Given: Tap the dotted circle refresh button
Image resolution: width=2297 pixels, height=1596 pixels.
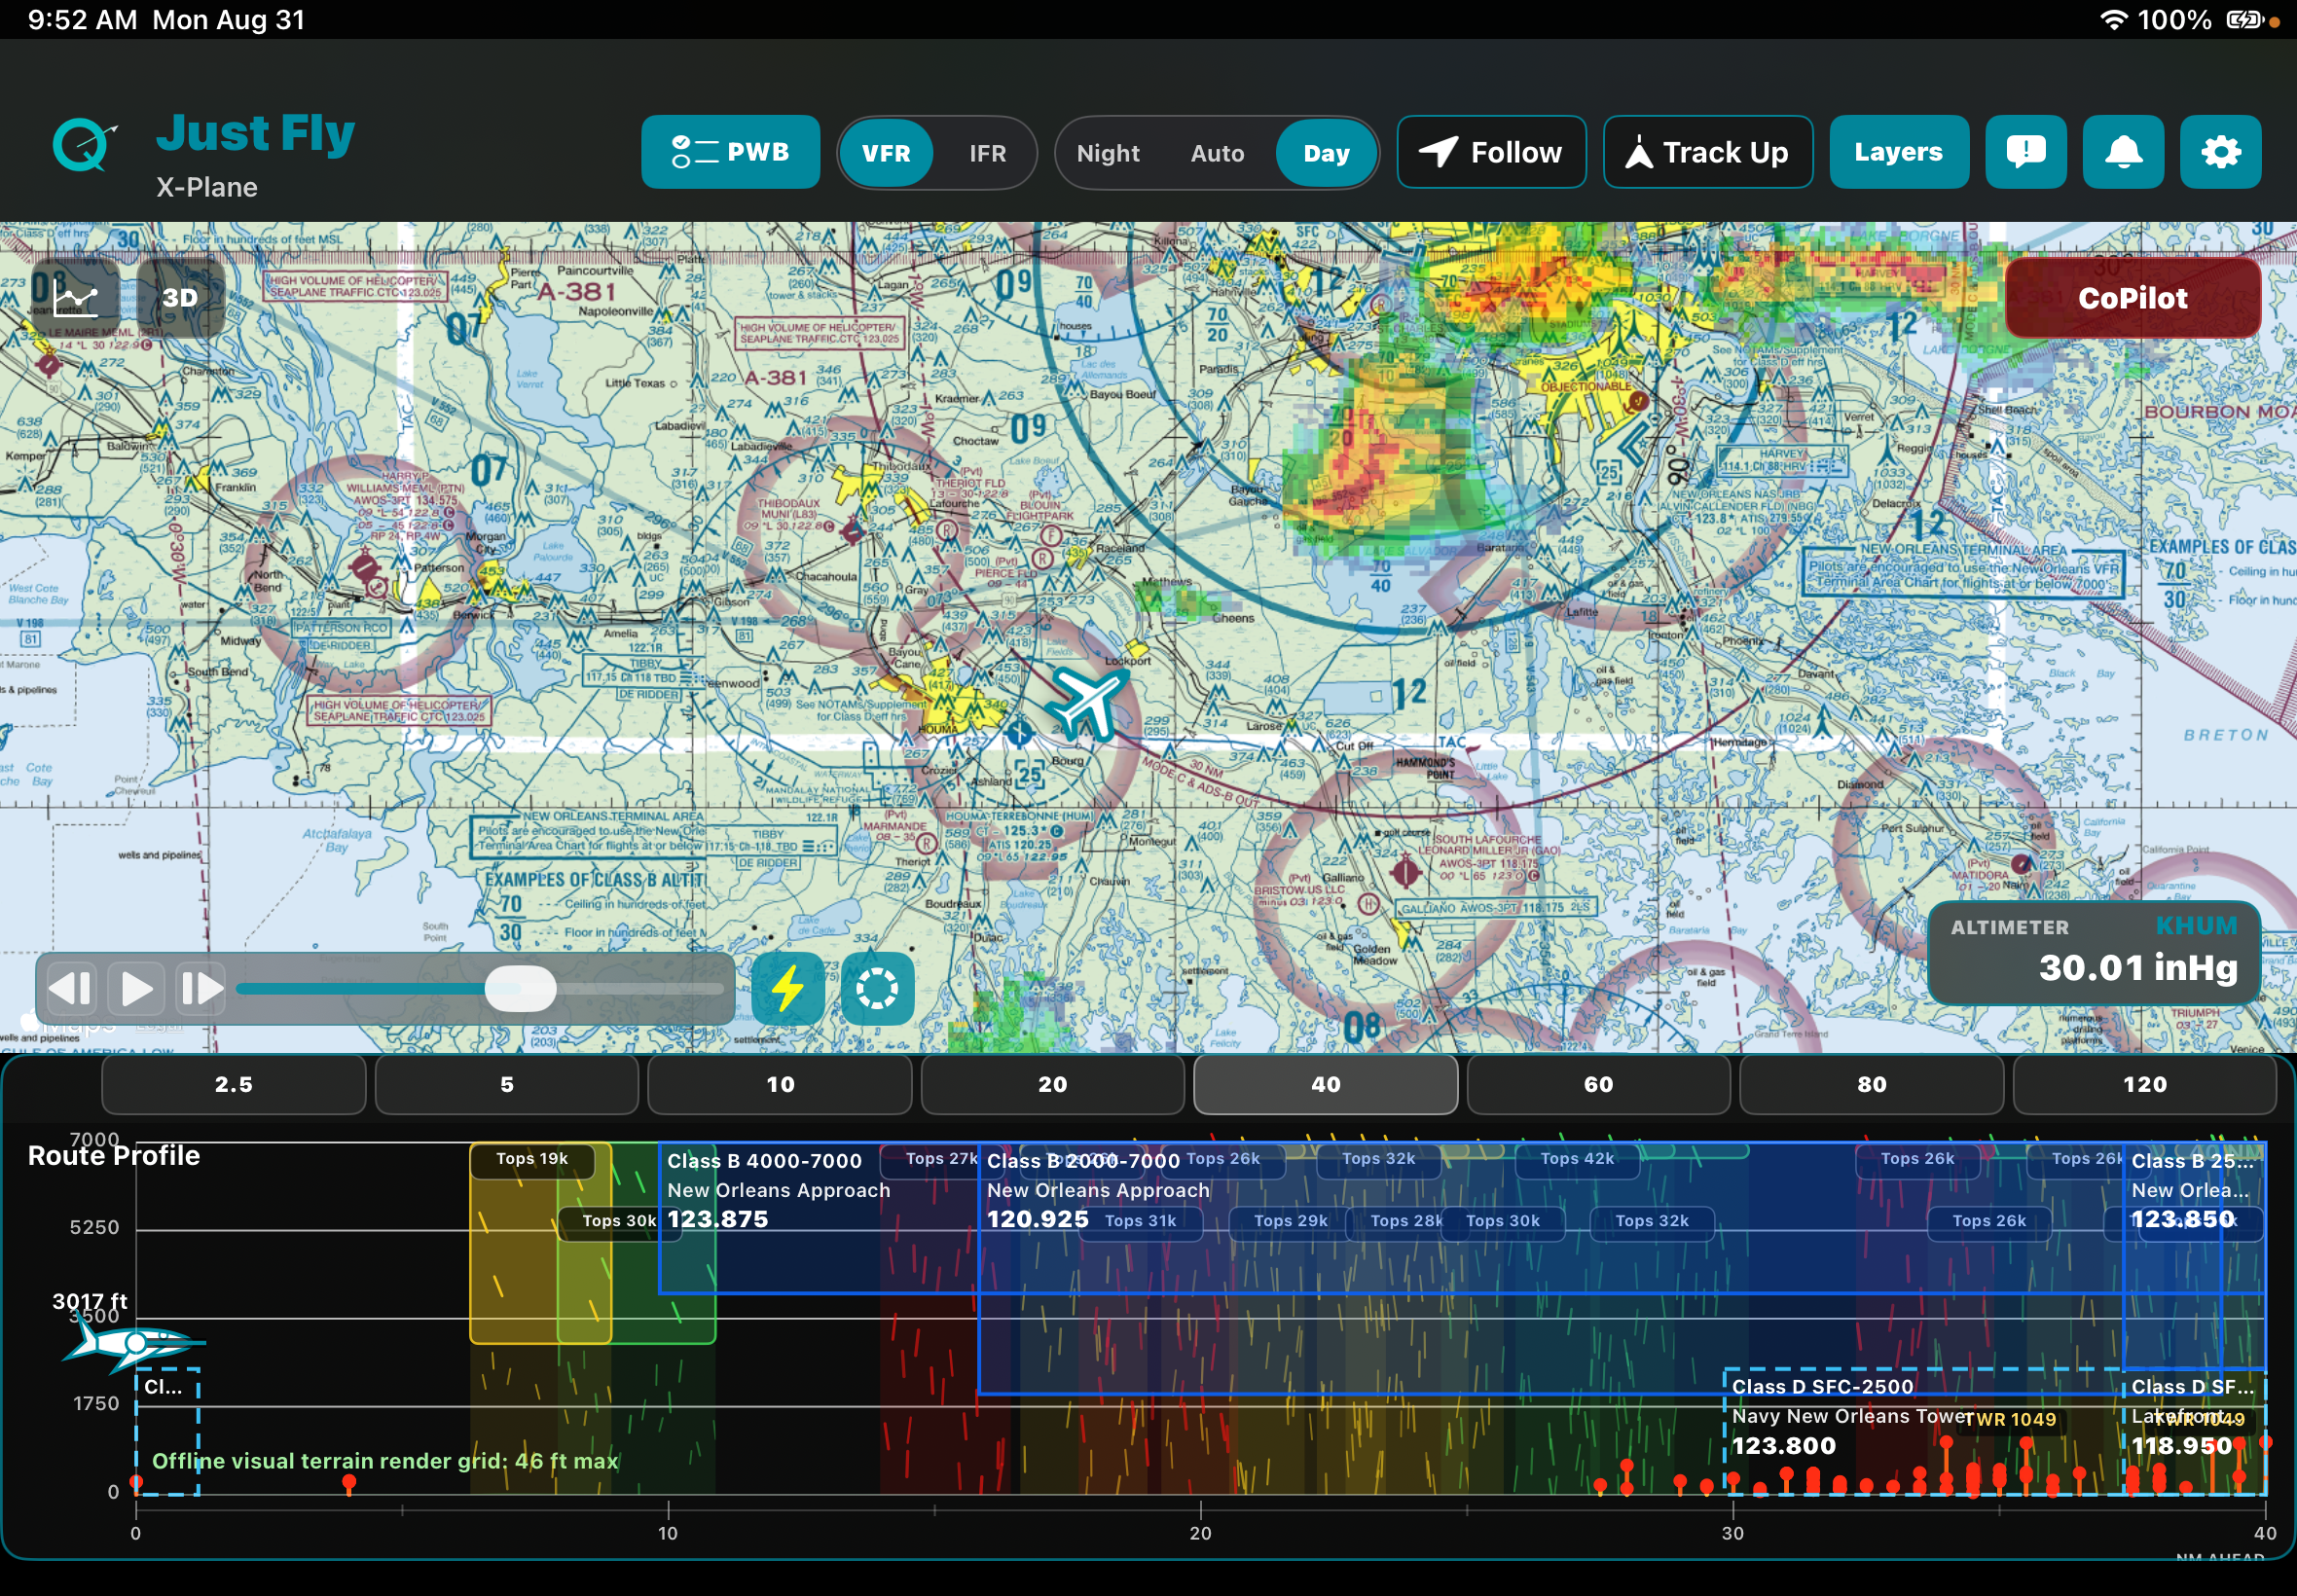Looking at the screenshot, I should tap(877, 988).
